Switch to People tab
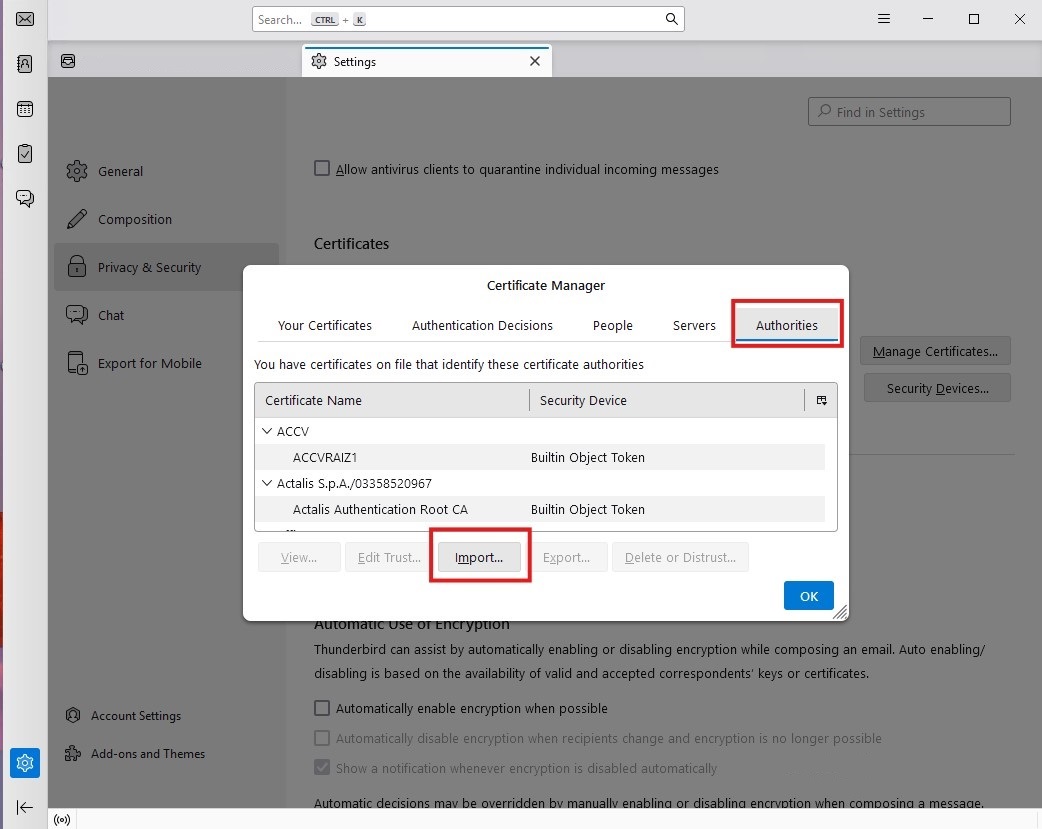This screenshot has height=829, width=1042. tap(612, 325)
